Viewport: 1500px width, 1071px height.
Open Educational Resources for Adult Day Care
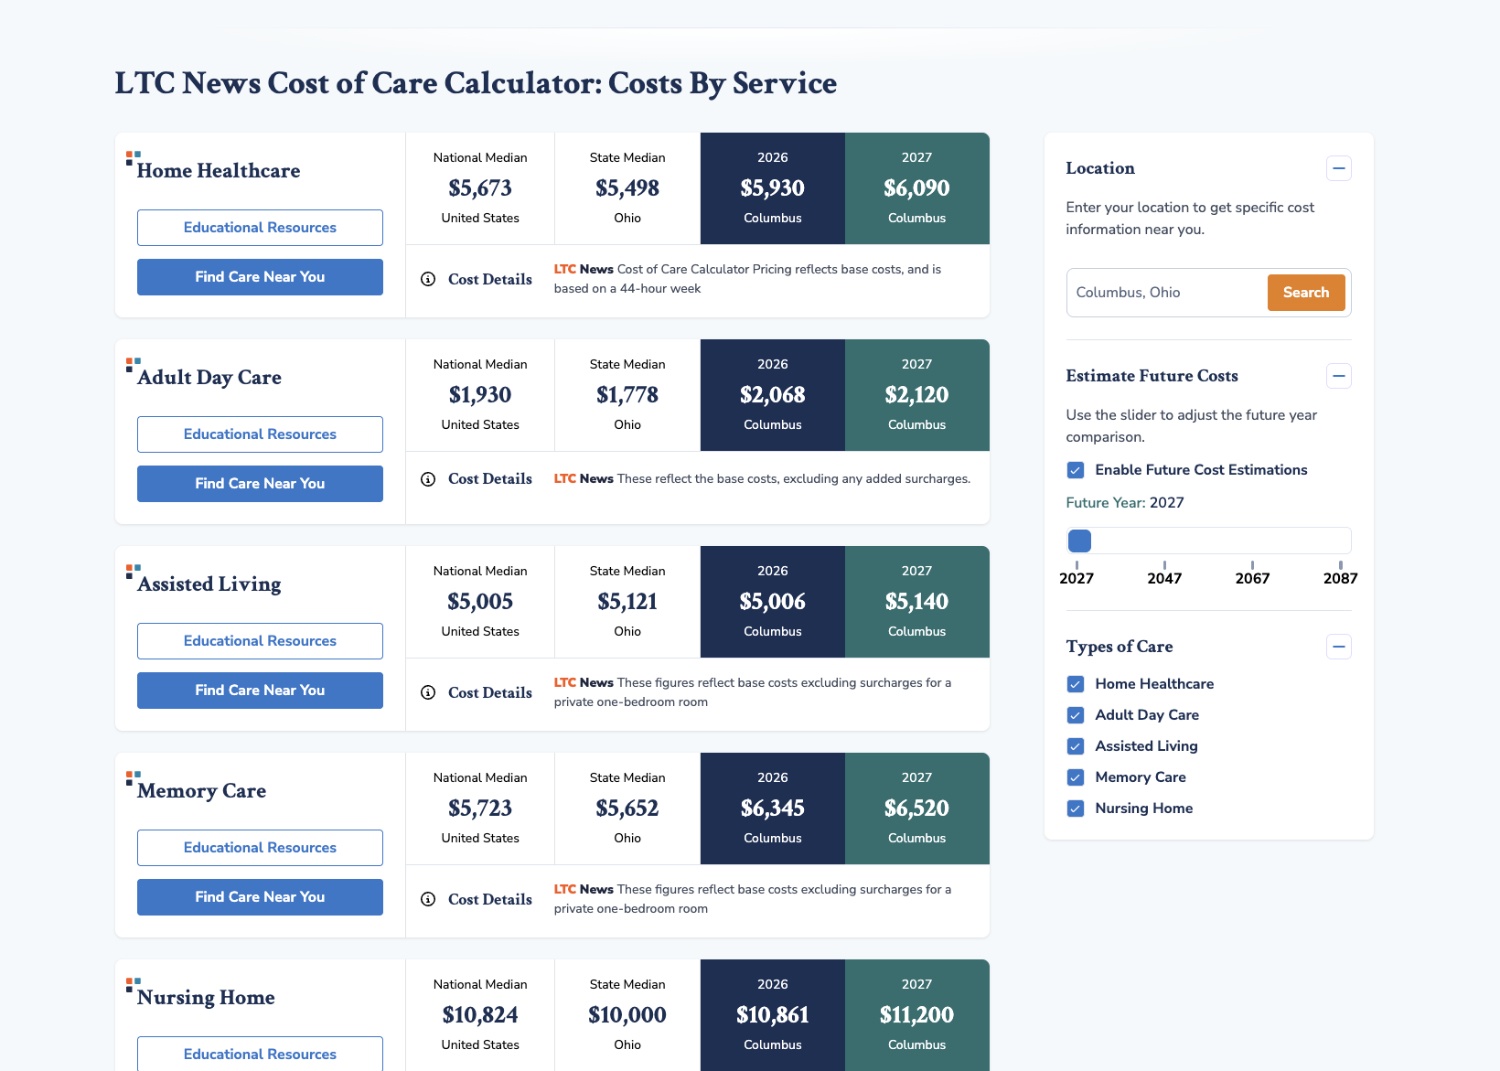pyautogui.click(x=260, y=434)
